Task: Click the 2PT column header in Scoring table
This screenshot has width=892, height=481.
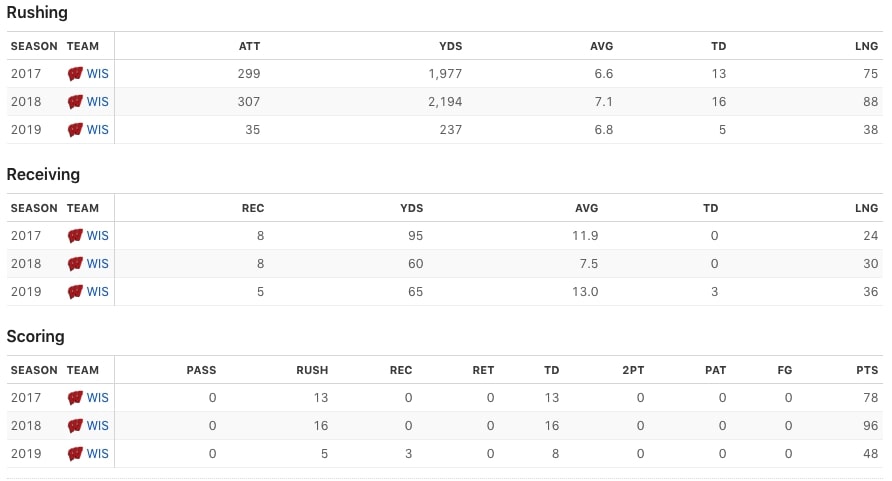Action: tap(633, 370)
